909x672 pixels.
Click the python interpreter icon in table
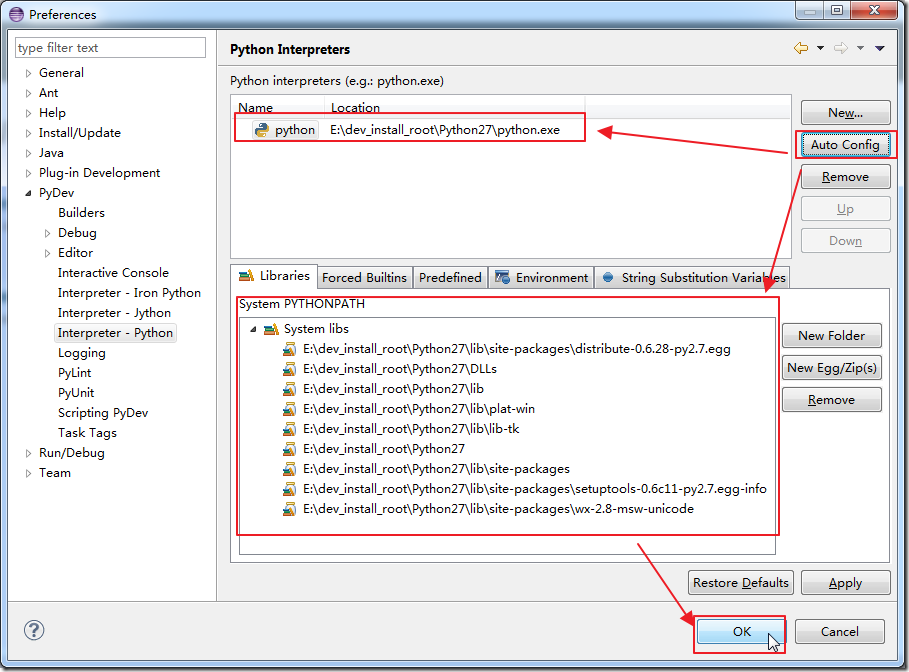click(x=262, y=130)
